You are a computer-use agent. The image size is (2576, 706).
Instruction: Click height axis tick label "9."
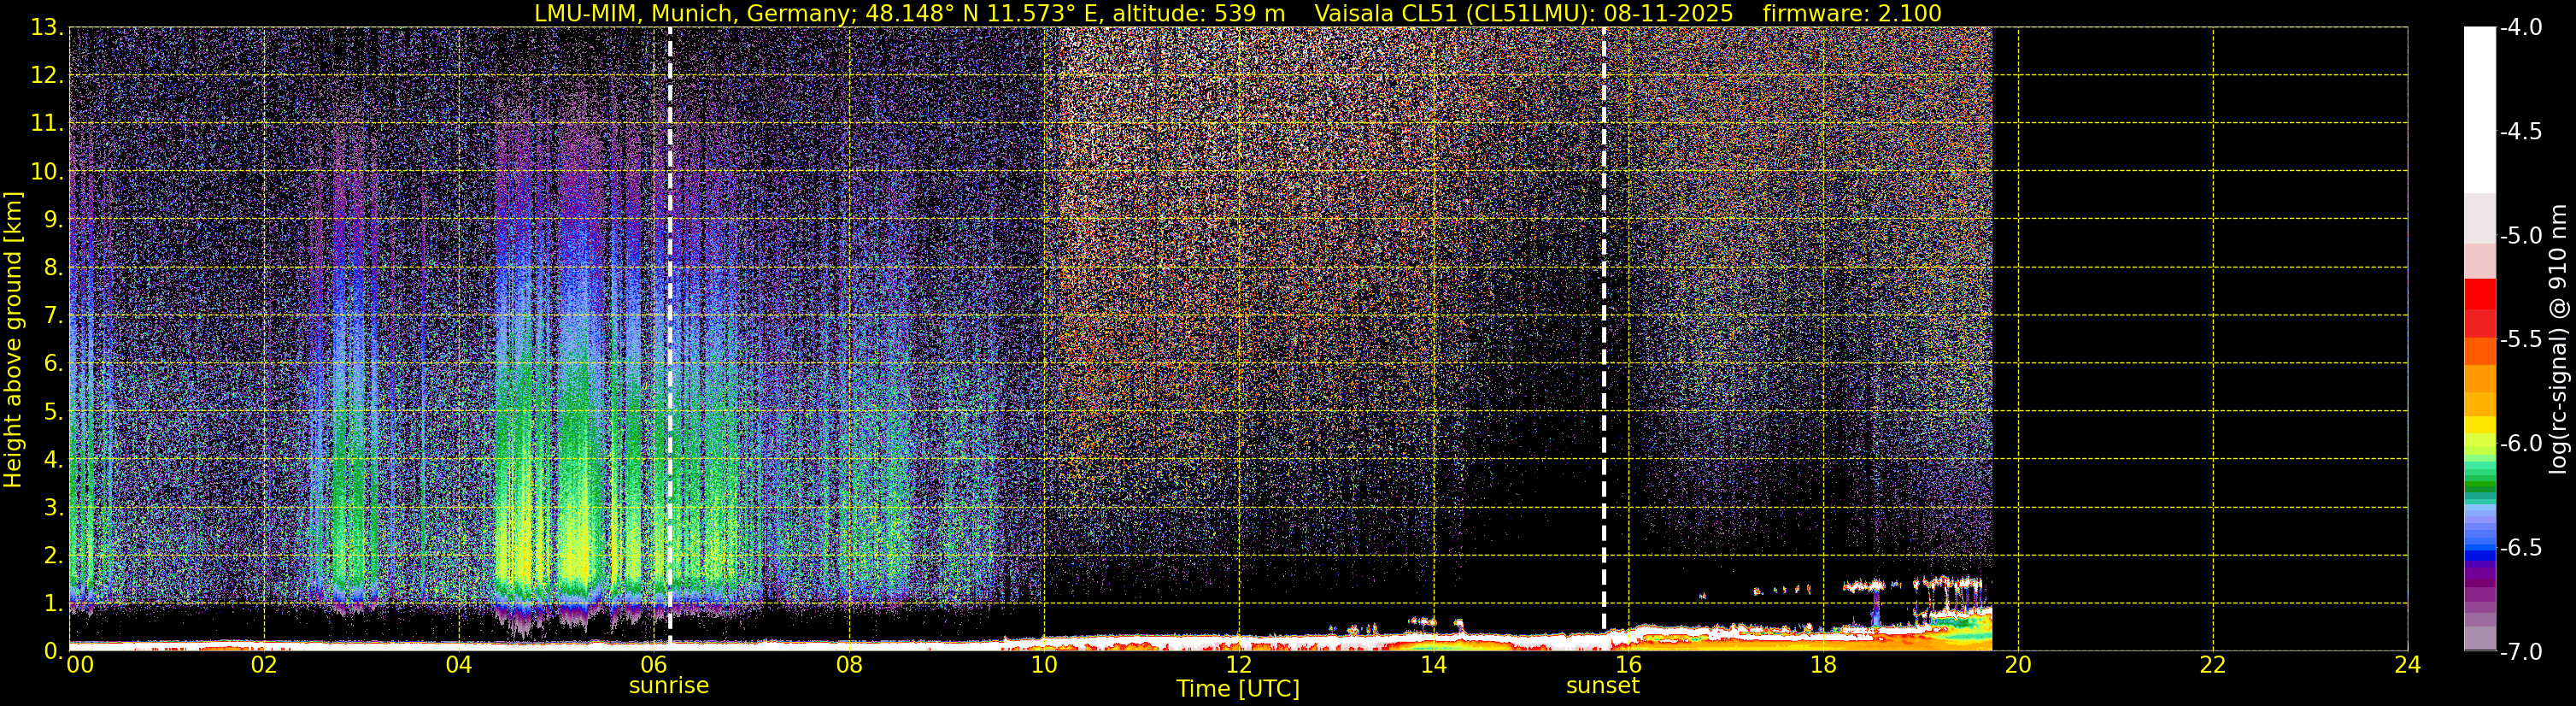pos(53,220)
